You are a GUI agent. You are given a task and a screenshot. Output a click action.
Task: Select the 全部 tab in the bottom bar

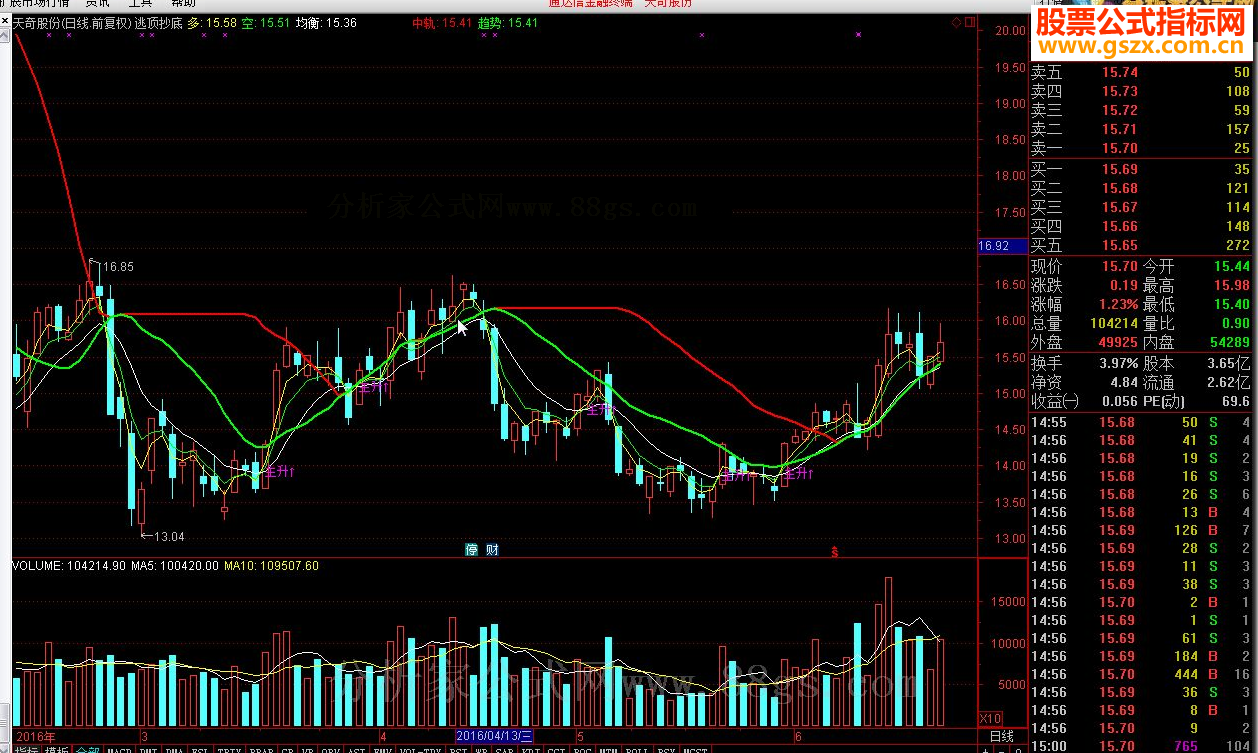point(88,748)
